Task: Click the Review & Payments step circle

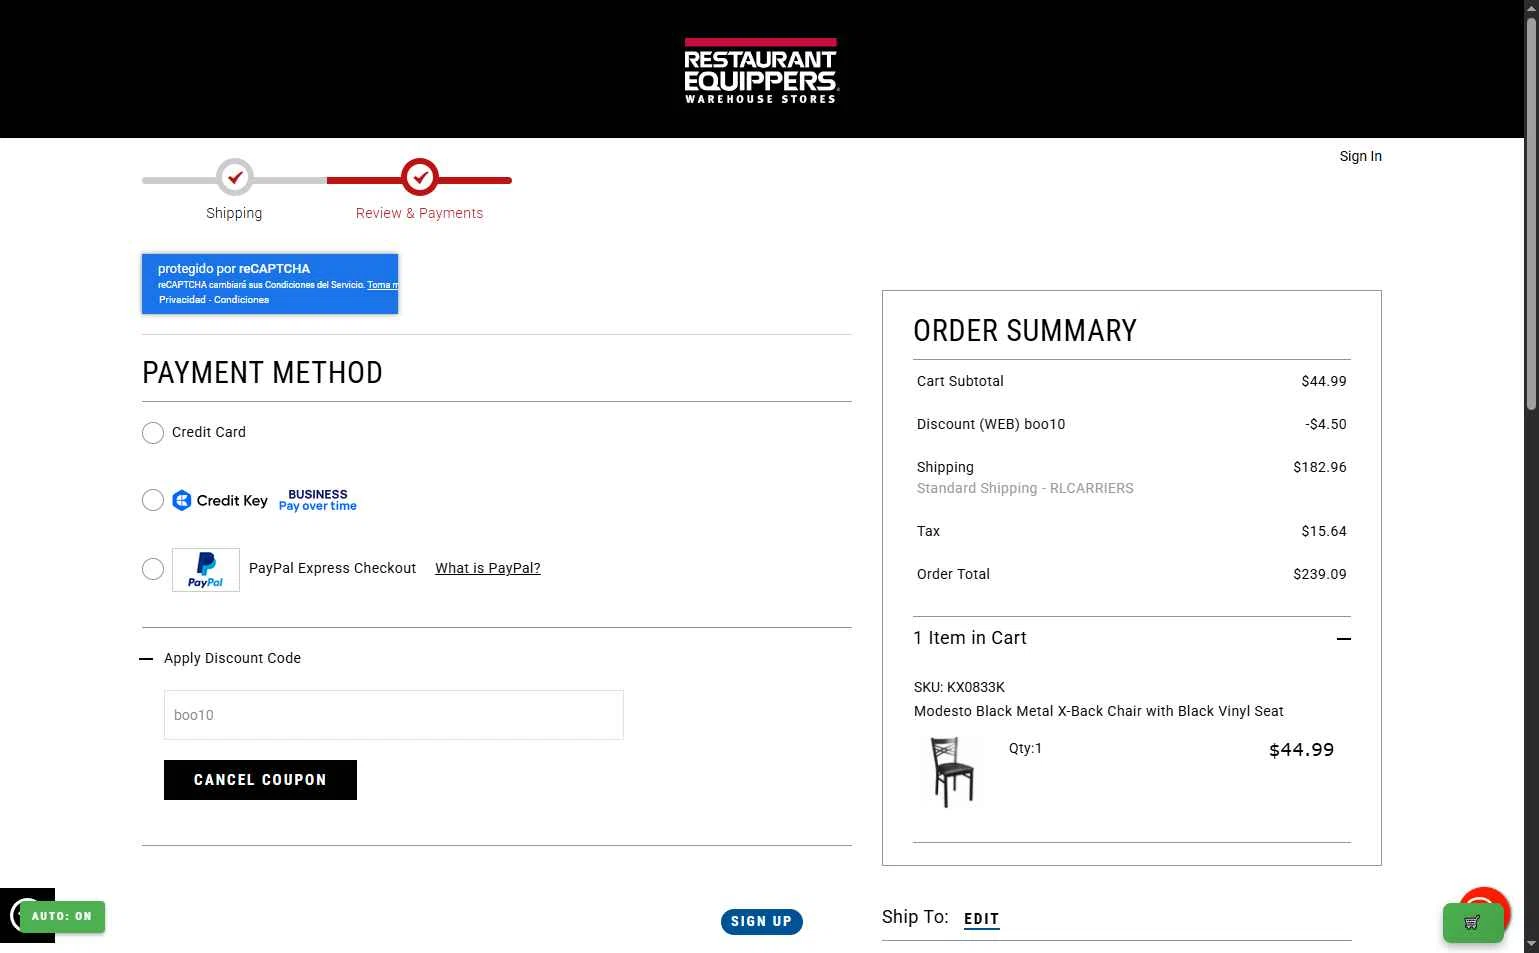Action: [420, 178]
